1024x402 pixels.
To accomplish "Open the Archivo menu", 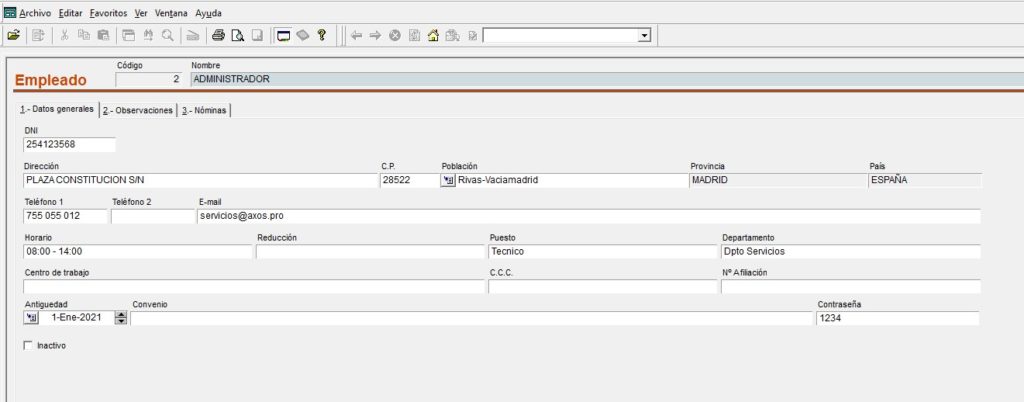I will 35,13.
